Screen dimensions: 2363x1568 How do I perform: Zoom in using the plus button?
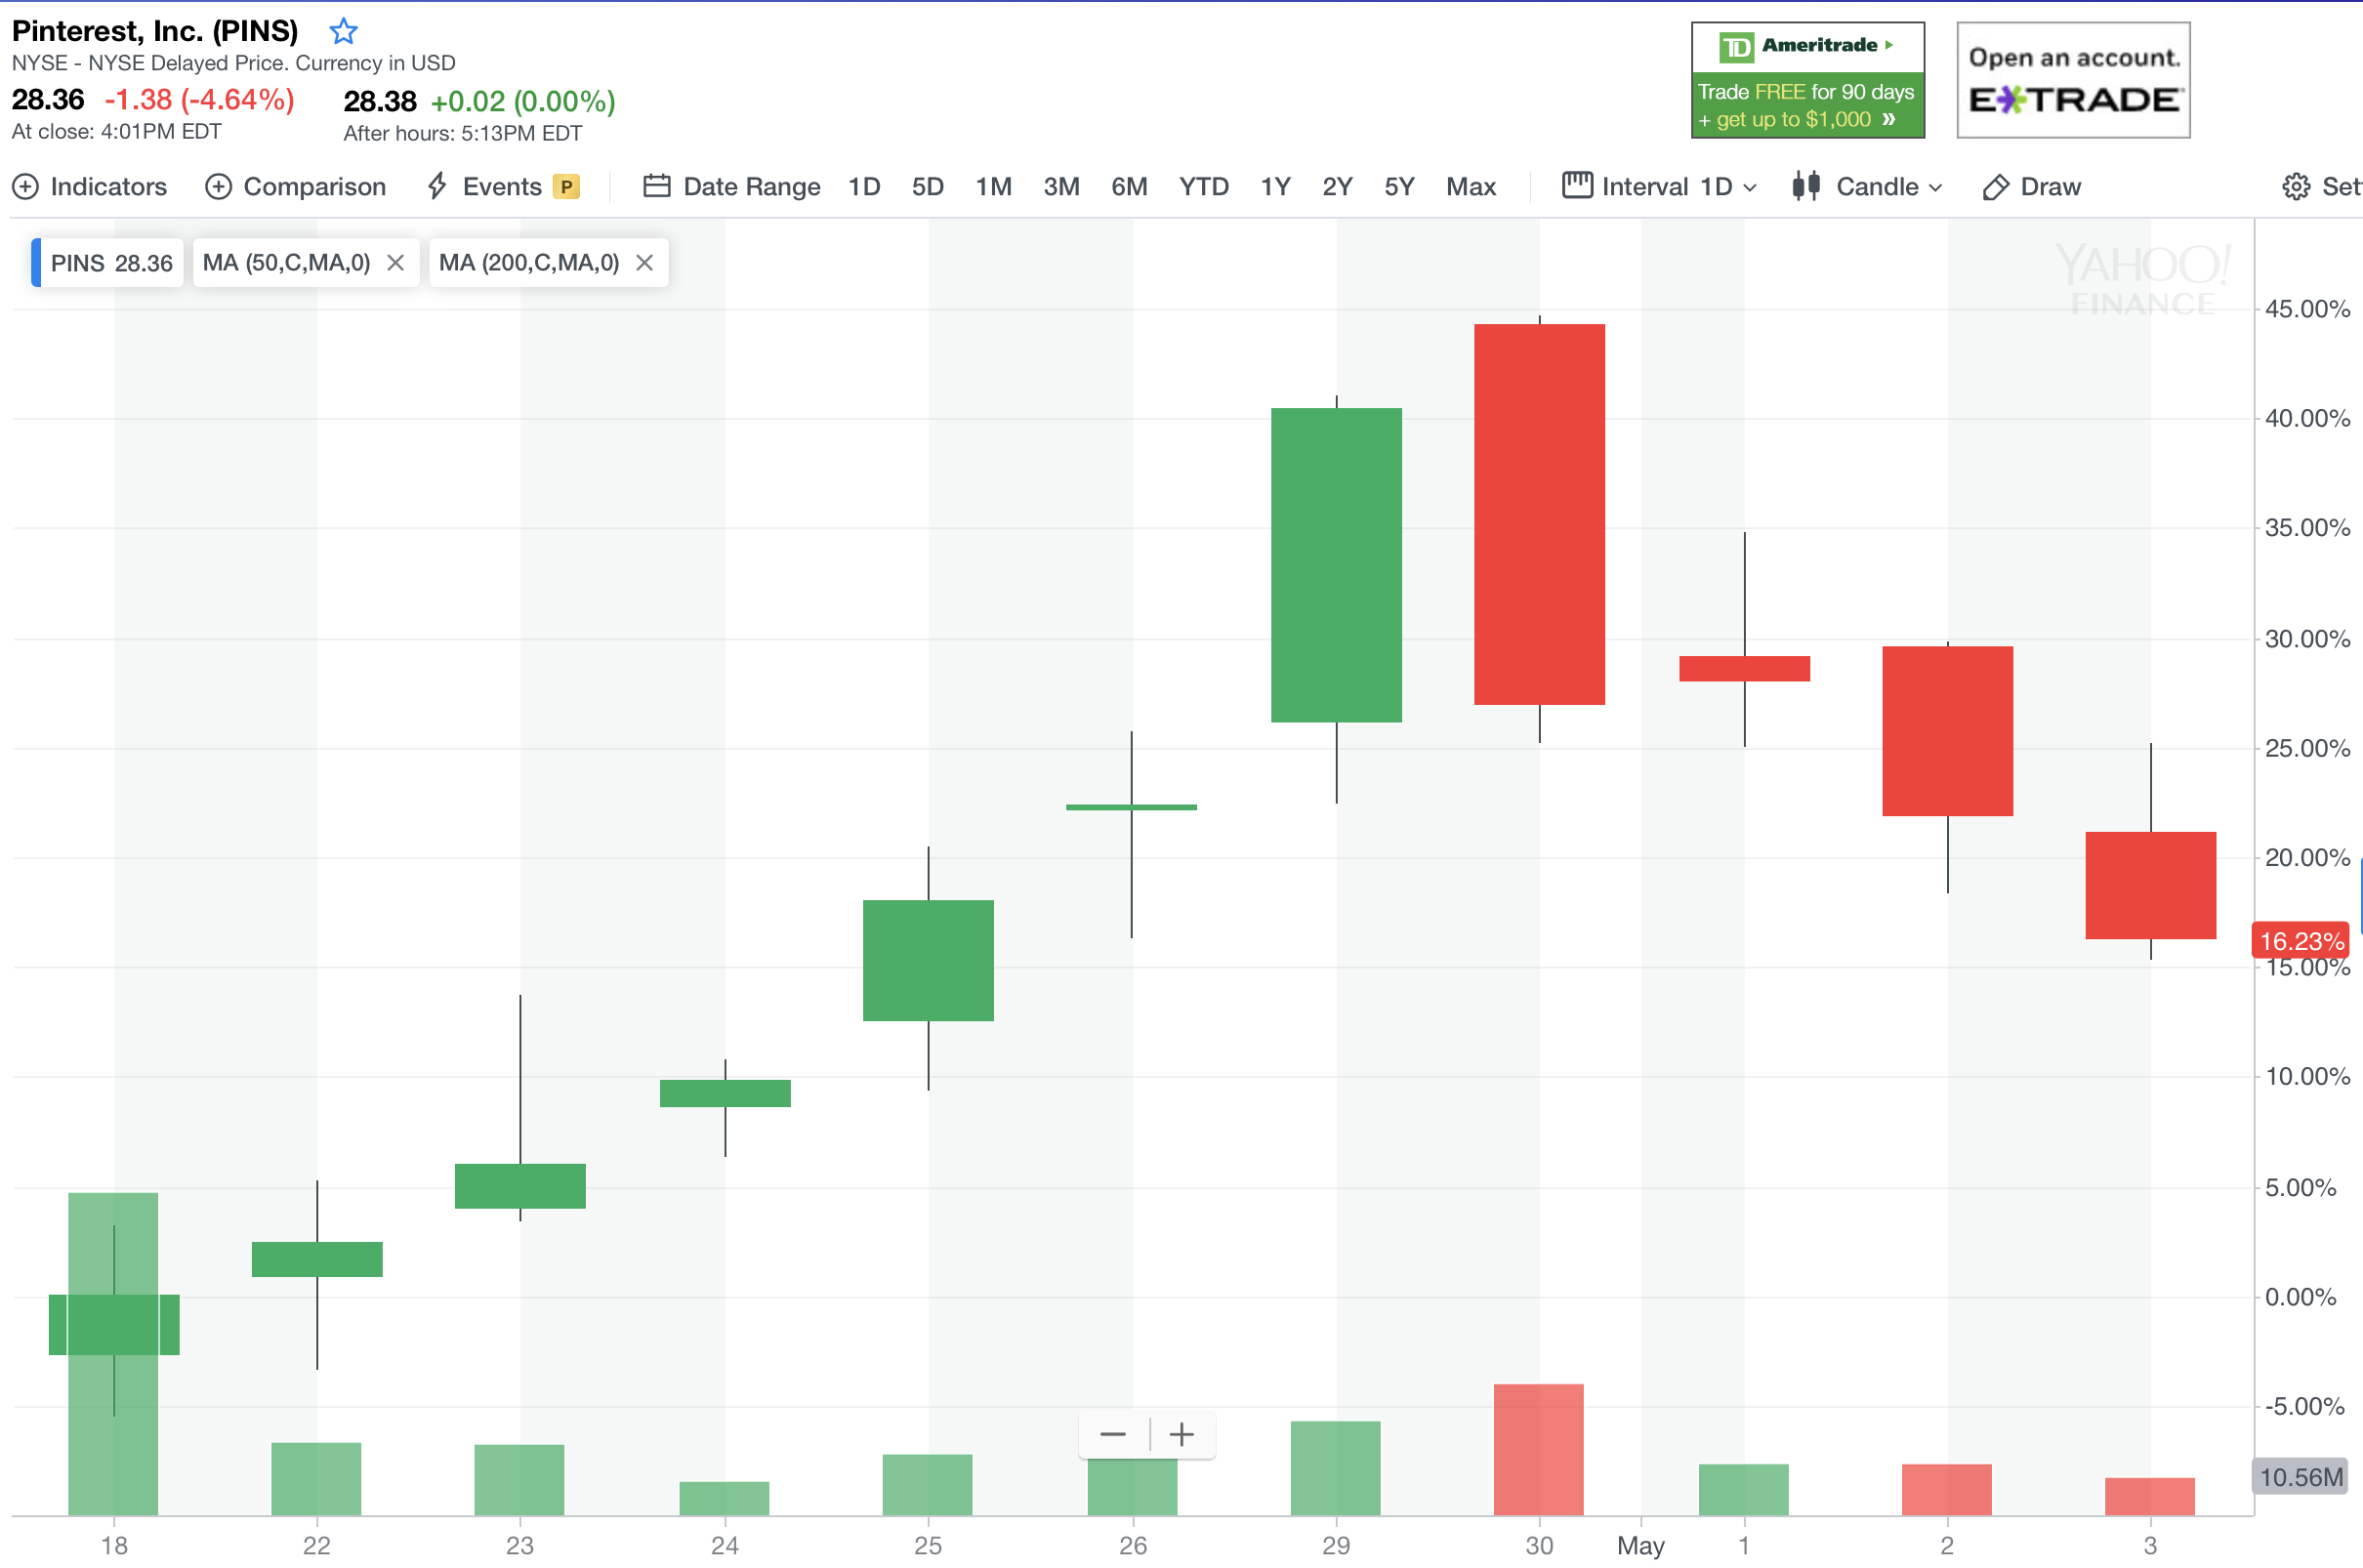coord(1181,1435)
